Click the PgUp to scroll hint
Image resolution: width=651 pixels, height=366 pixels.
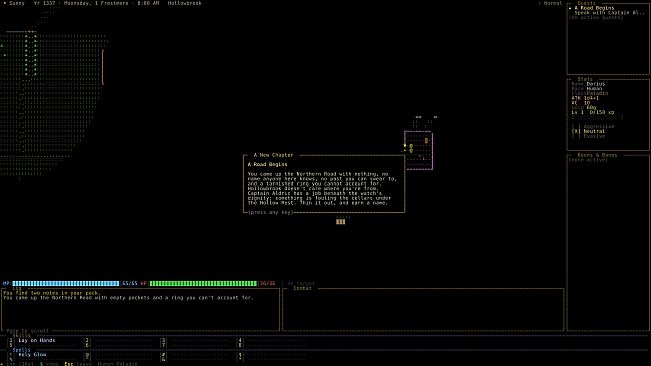pos(28,331)
